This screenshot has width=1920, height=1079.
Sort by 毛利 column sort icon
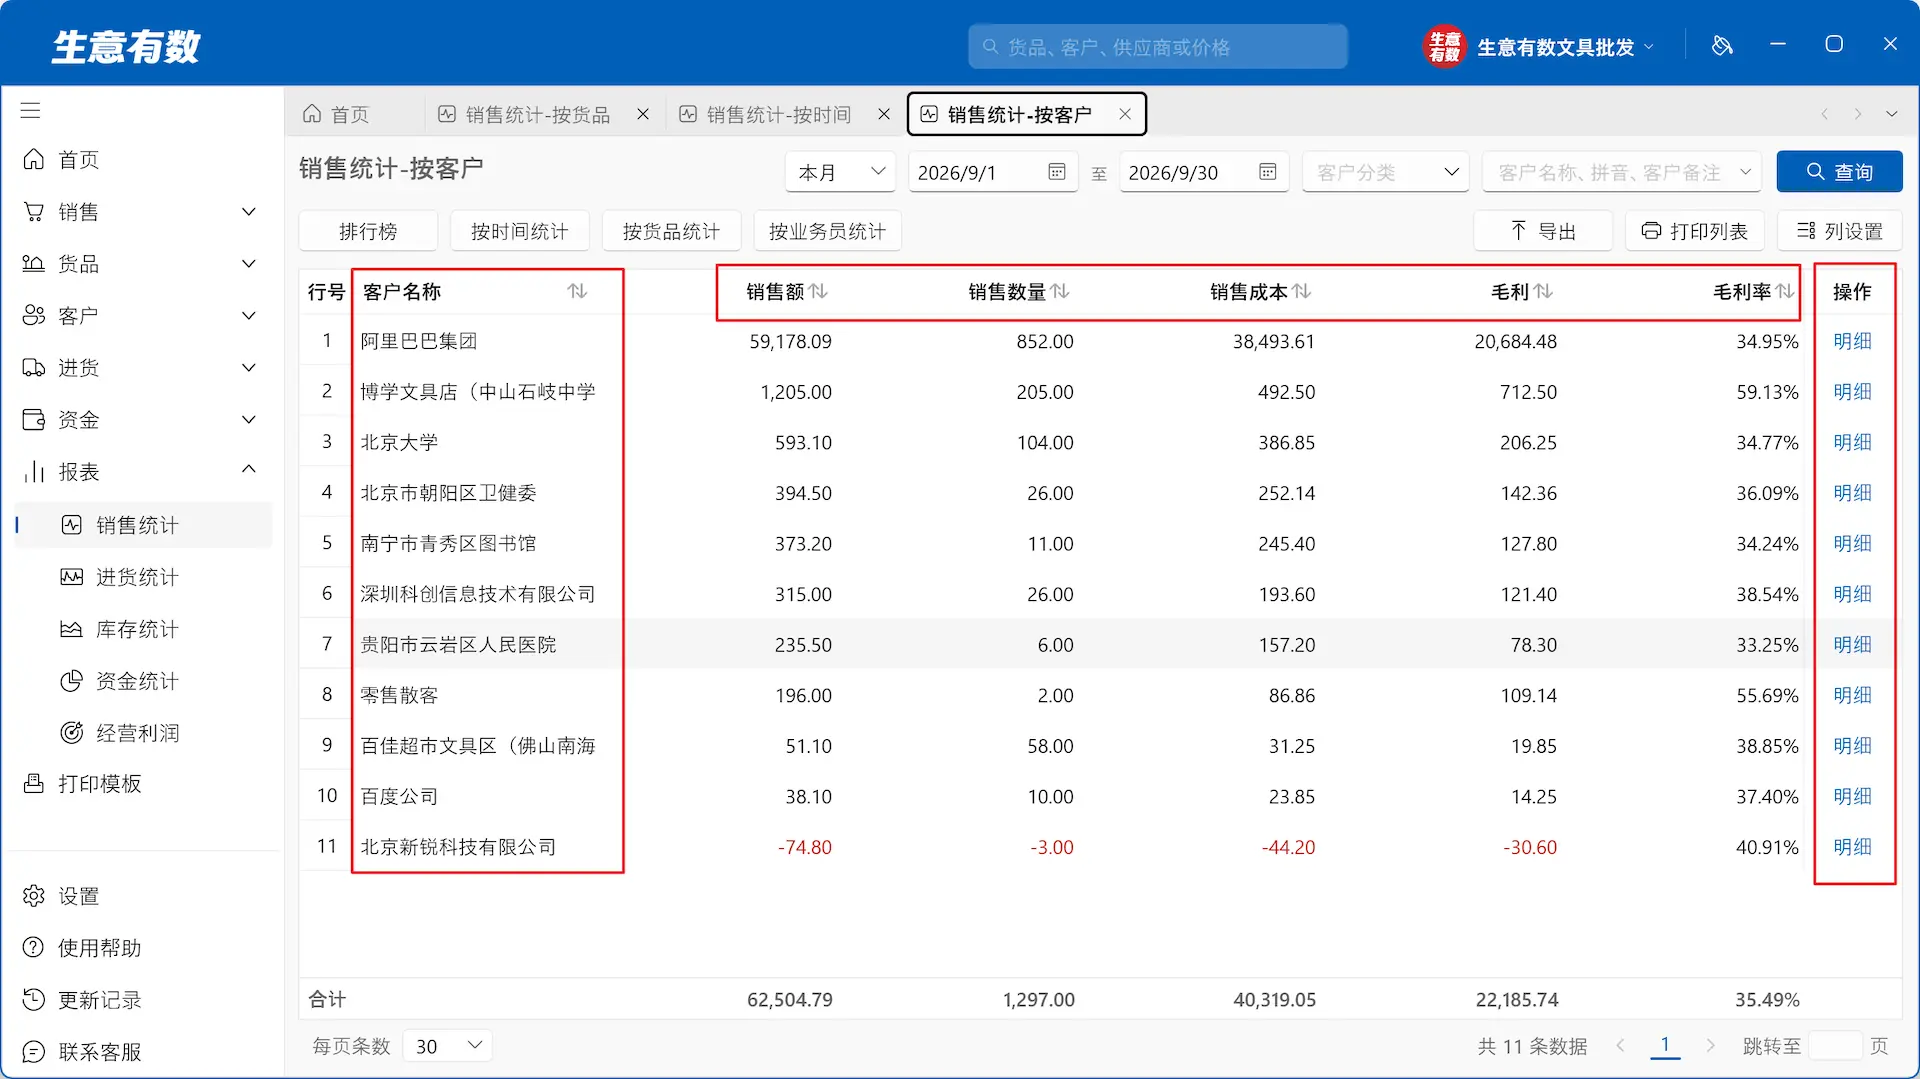click(x=1544, y=291)
